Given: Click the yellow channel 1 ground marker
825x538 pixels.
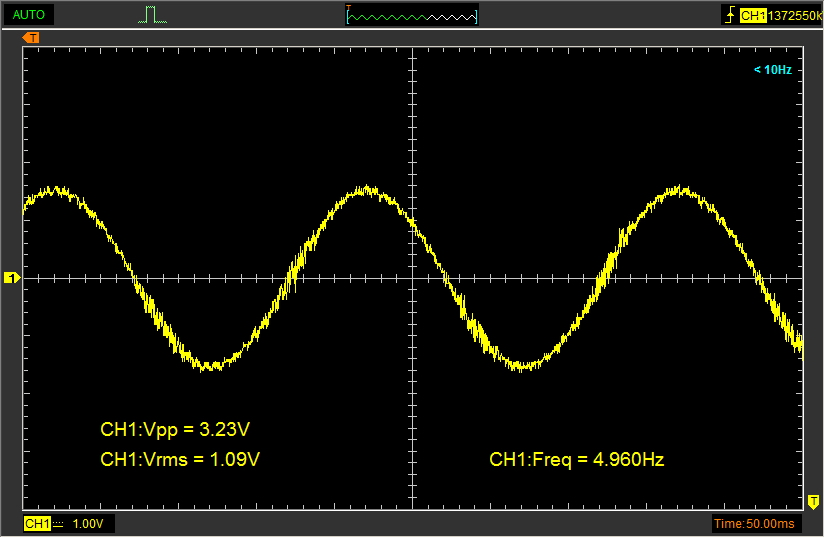Looking at the screenshot, I should 12,278.
